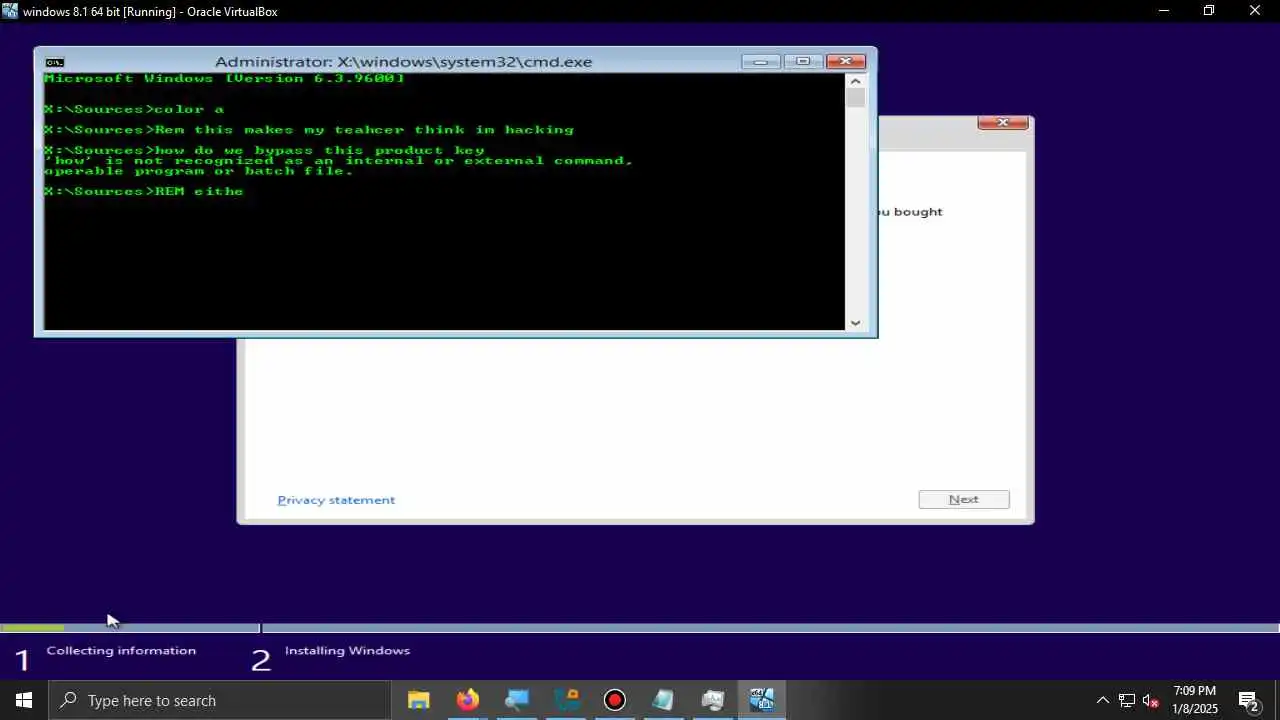Click the cmd scrollbar up arrow
This screenshot has width=1280, height=720.
[x=855, y=80]
